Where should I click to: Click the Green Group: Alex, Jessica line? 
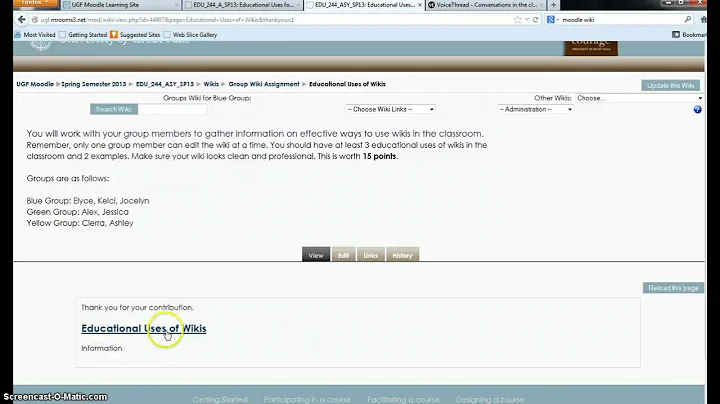coord(78,212)
